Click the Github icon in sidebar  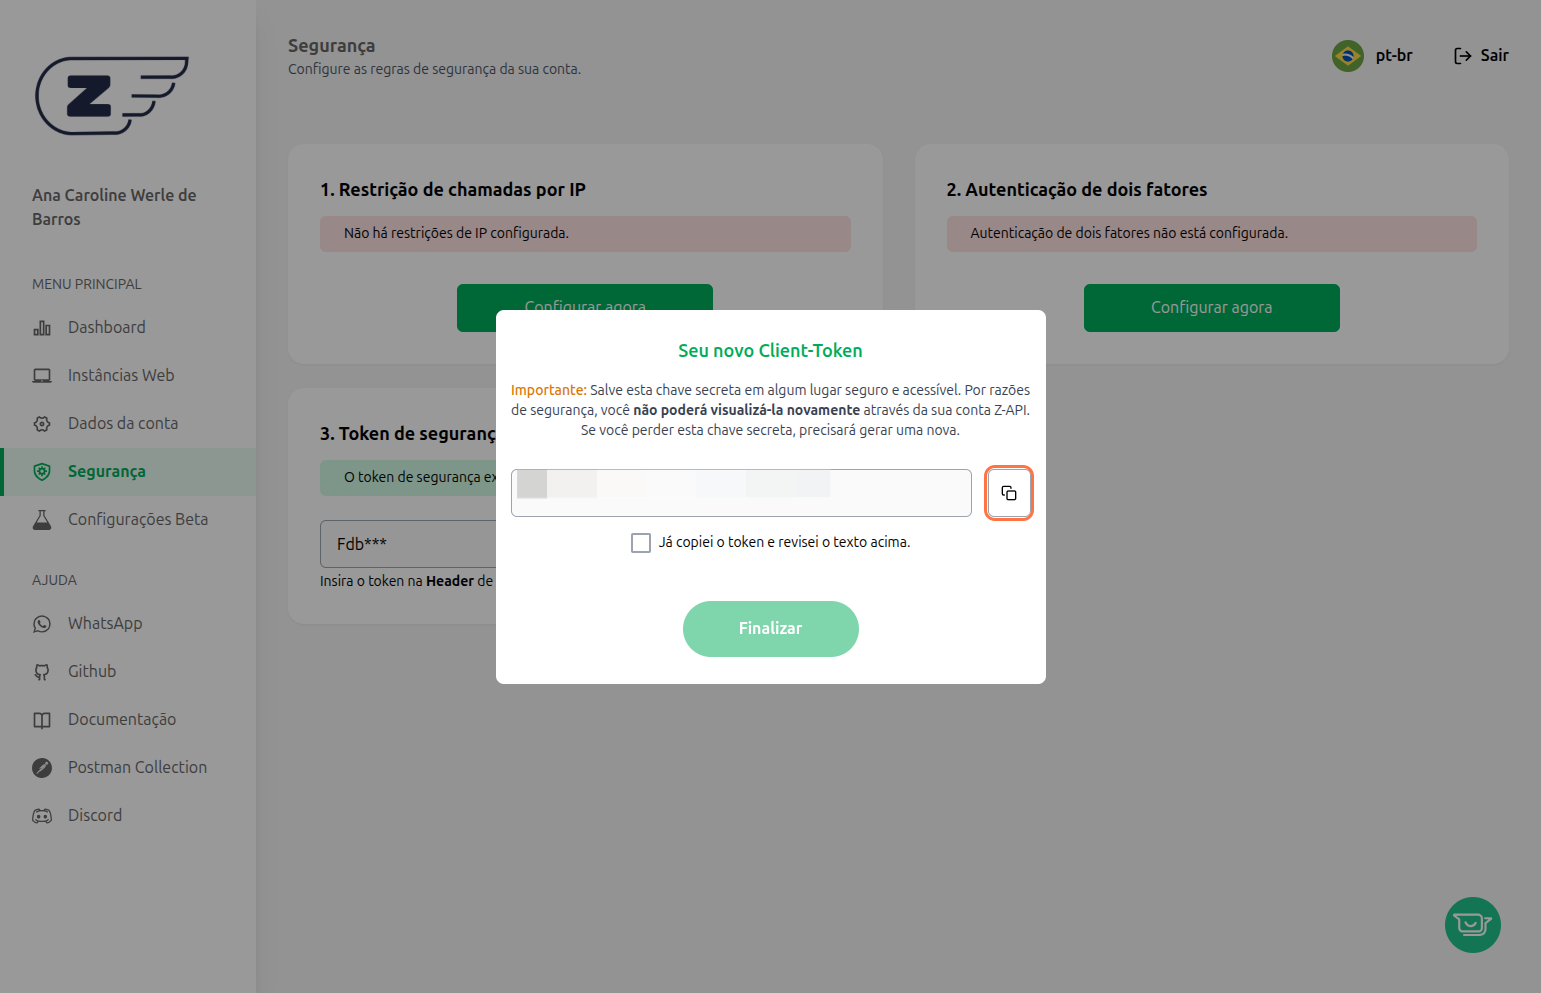(42, 672)
